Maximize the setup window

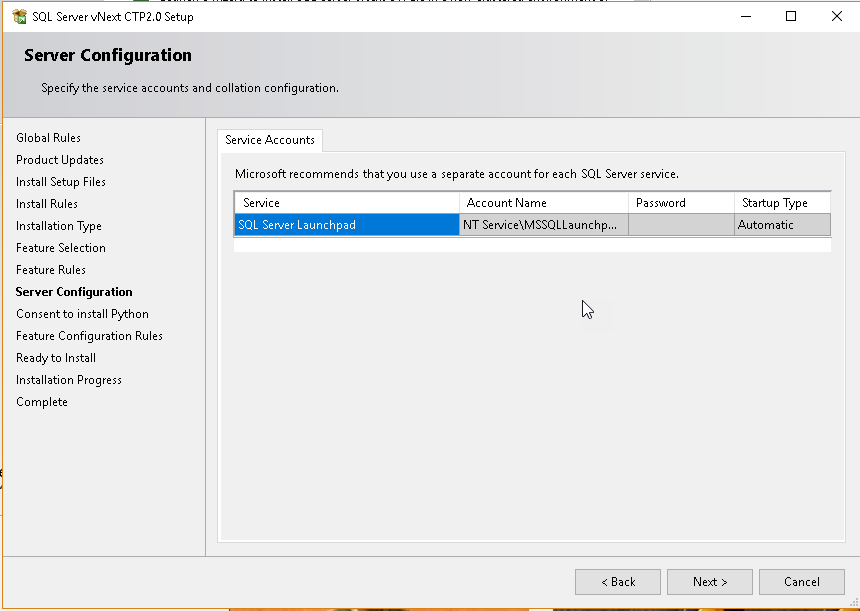pos(791,16)
